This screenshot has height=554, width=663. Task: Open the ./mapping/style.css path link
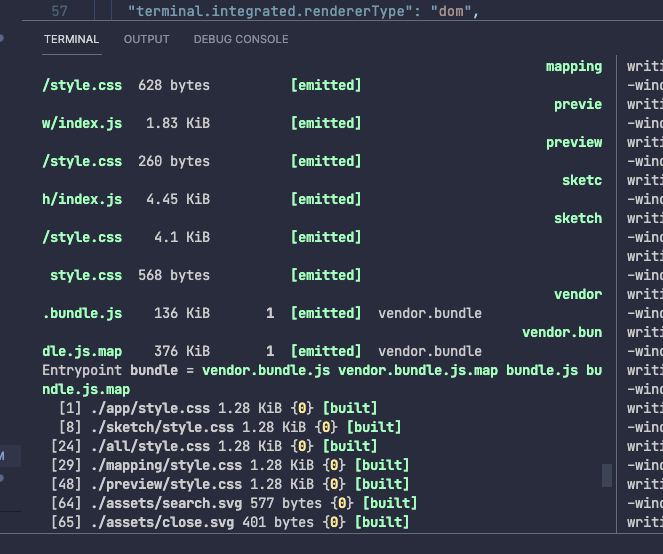(166, 465)
